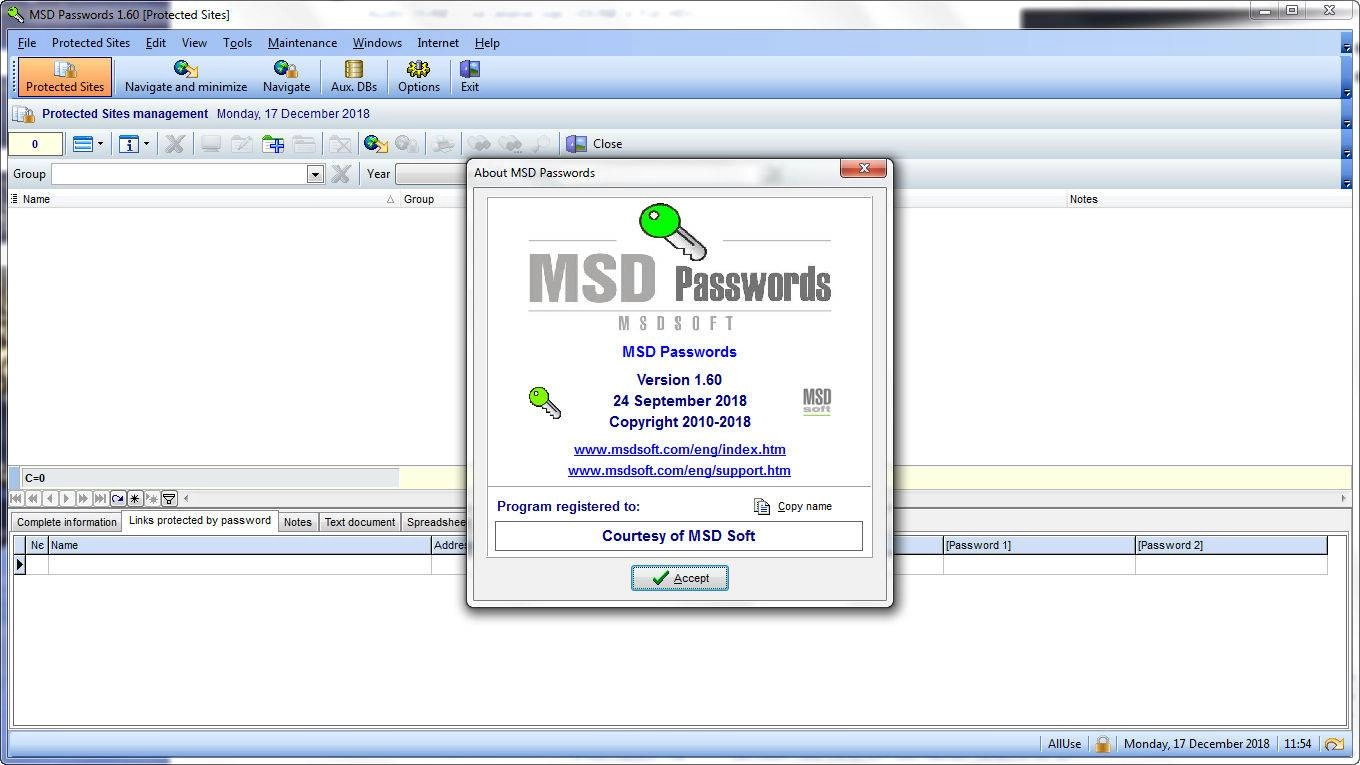Viewport: 1360px width, 765px height.
Task: Click the gray X delete toolbar icon
Action: [175, 144]
